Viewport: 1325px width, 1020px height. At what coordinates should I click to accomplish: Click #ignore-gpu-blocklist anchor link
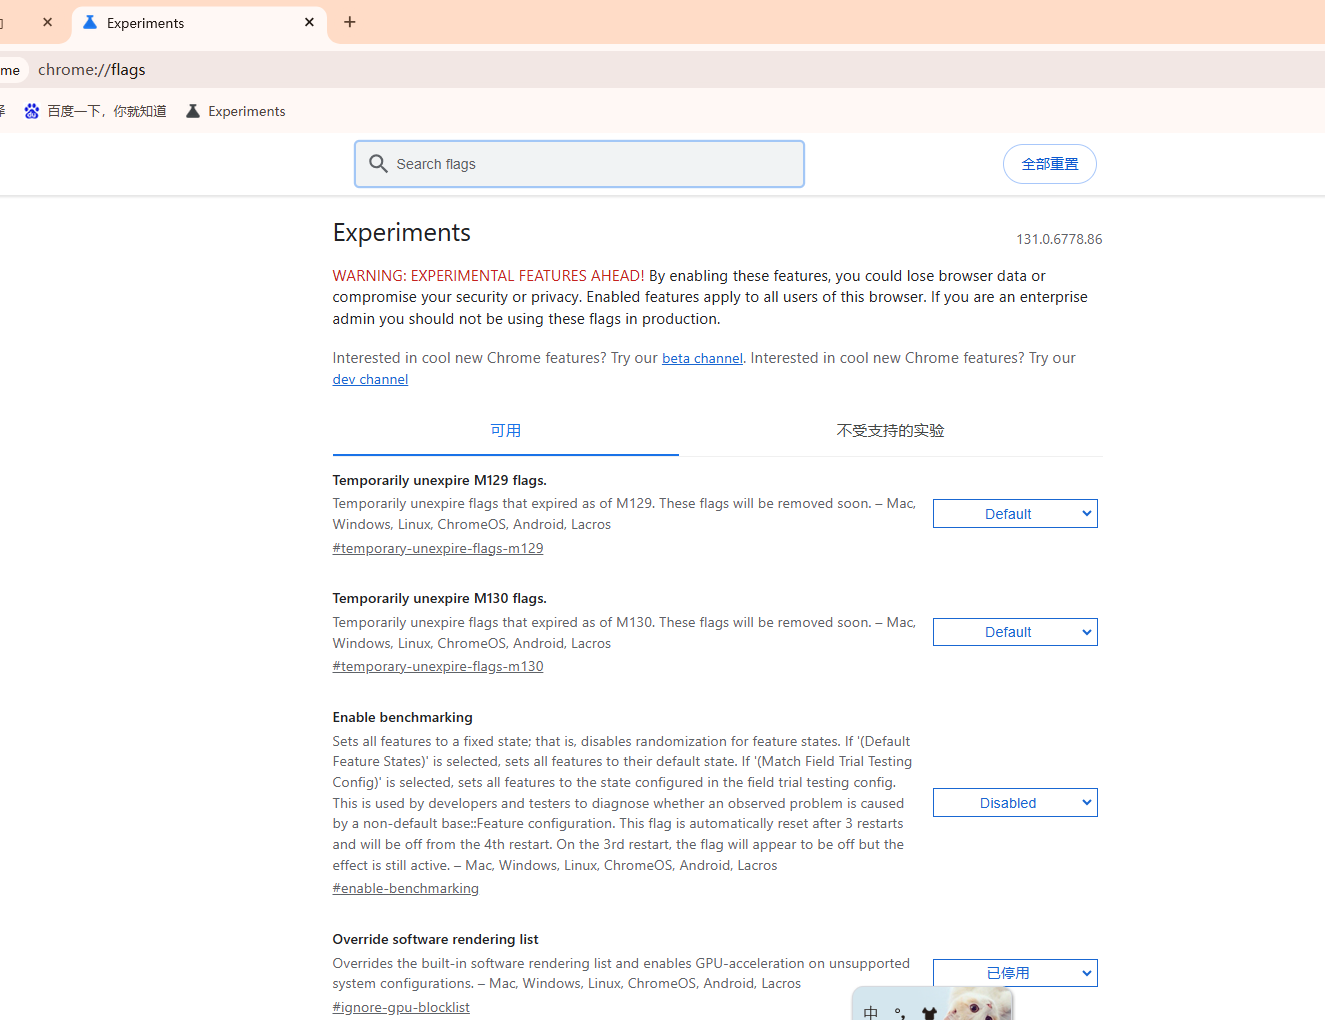[x=401, y=1007]
